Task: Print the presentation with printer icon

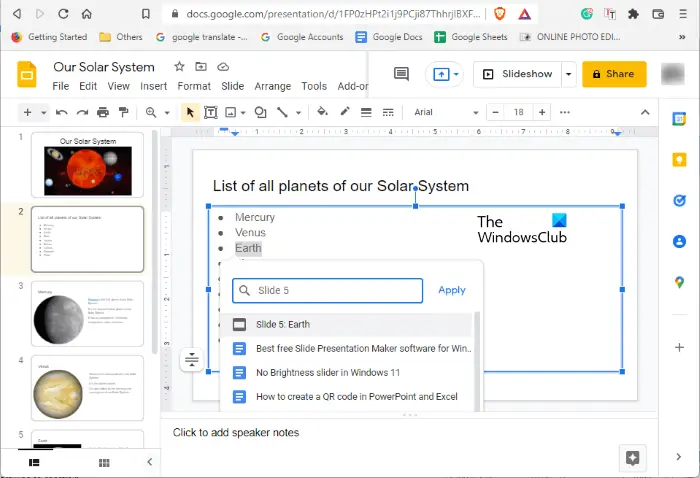Action: (x=103, y=112)
